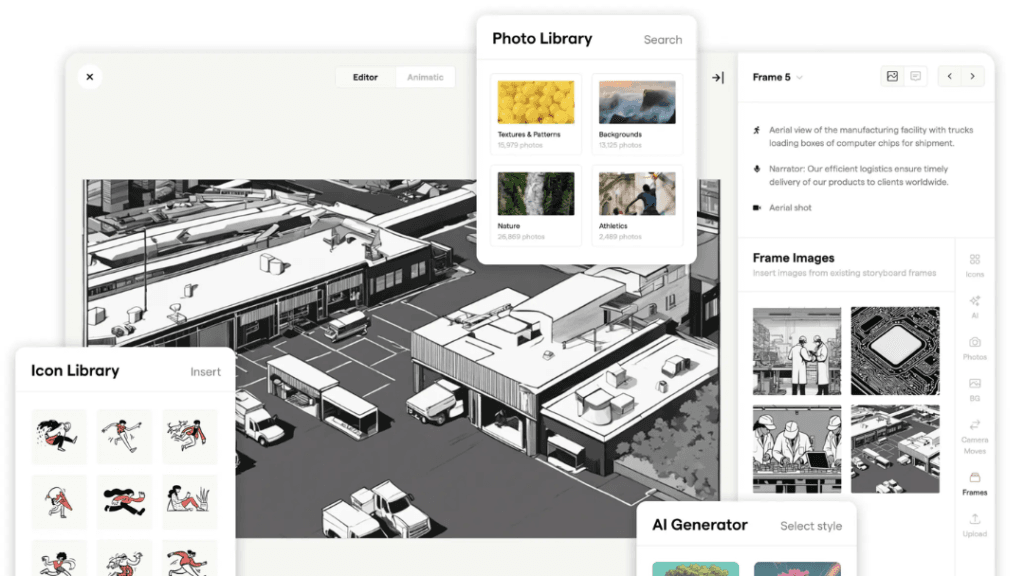The width and height of the screenshot is (1024, 576).
Task: Select the workers with hardhats frame image
Action: pos(797,449)
